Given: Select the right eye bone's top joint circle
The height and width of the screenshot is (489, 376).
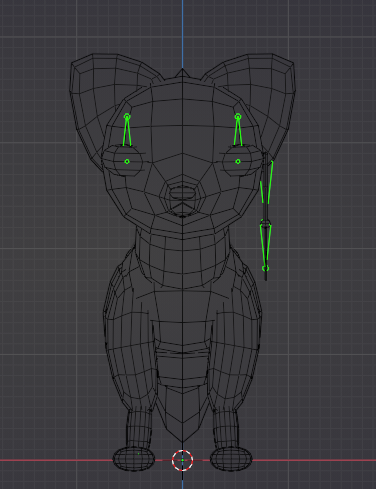Looking at the screenshot, I should (238, 116).
